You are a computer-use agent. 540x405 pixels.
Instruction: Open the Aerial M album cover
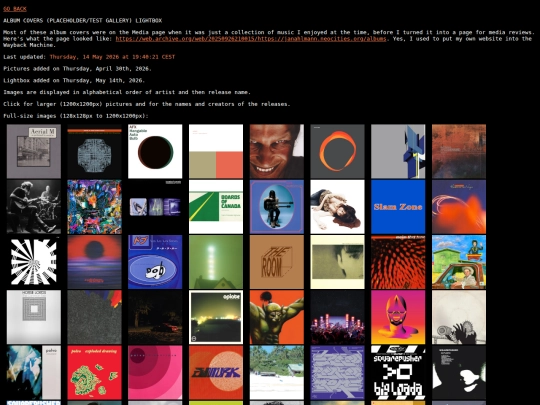34,151
